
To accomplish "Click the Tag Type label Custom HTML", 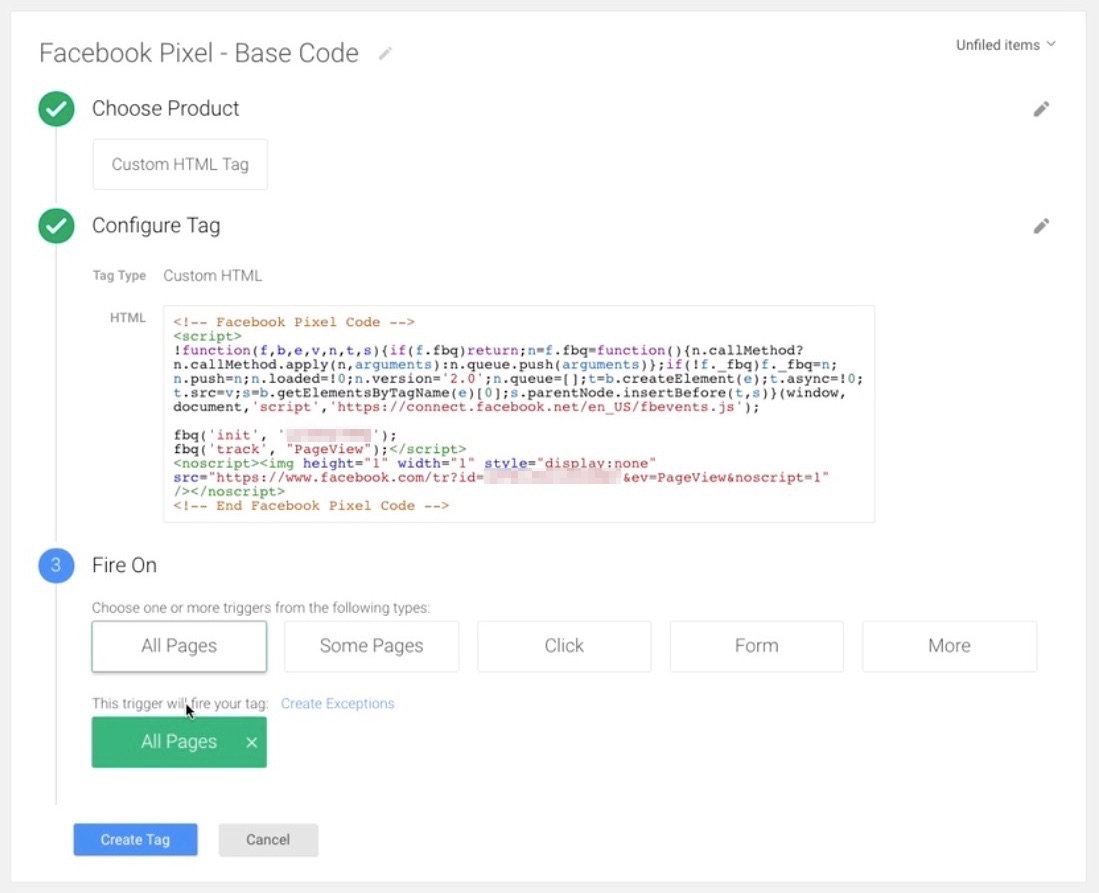I will 213,275.
